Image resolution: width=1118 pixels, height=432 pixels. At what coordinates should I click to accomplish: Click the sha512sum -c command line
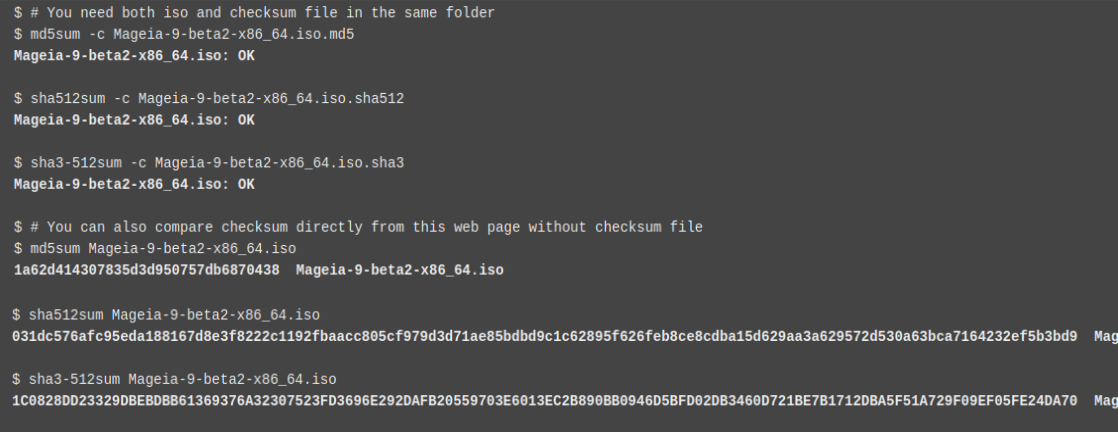pyautogui.click(x=209, y=98)
